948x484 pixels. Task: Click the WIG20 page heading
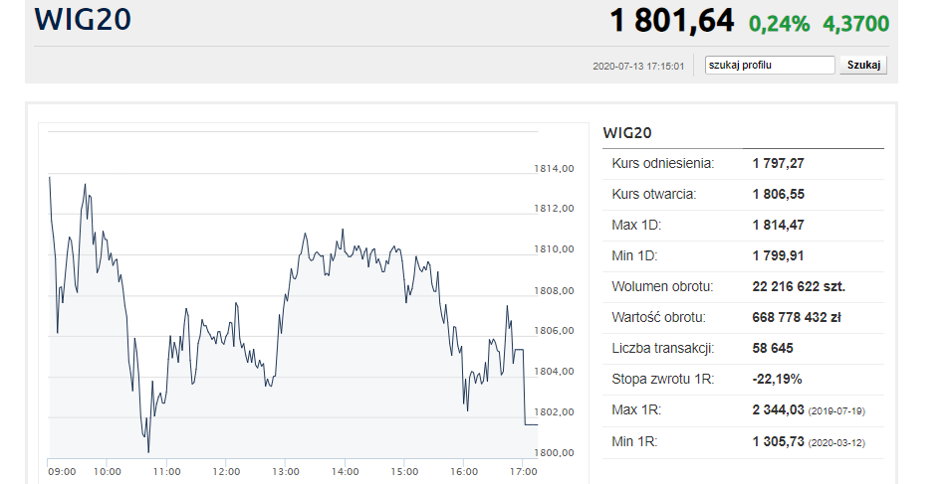pyautogui.click(x=83, y=19)
